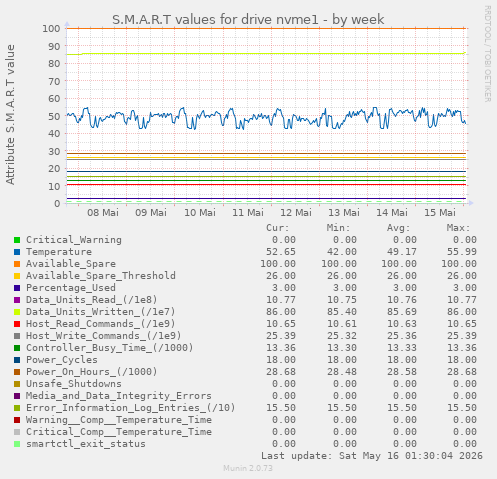Select the Media_and_Data_Integrity_Errors label
The width and height of the screenshot is (497, 479).
[x=119, y=396]
